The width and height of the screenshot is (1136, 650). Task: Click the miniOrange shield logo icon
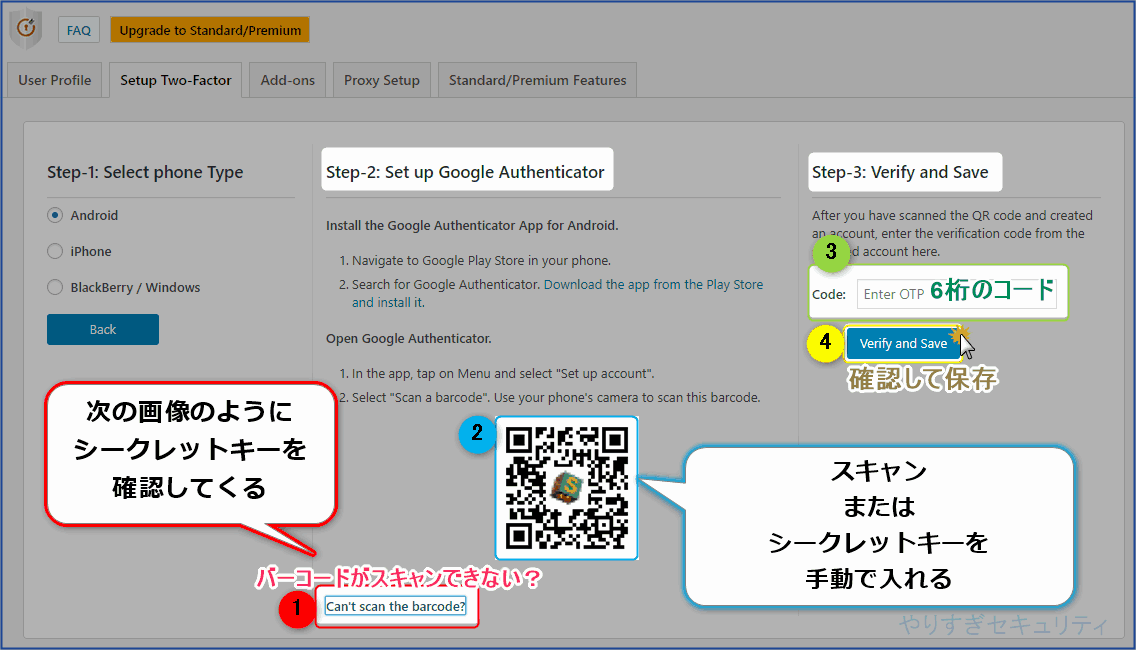26,29
